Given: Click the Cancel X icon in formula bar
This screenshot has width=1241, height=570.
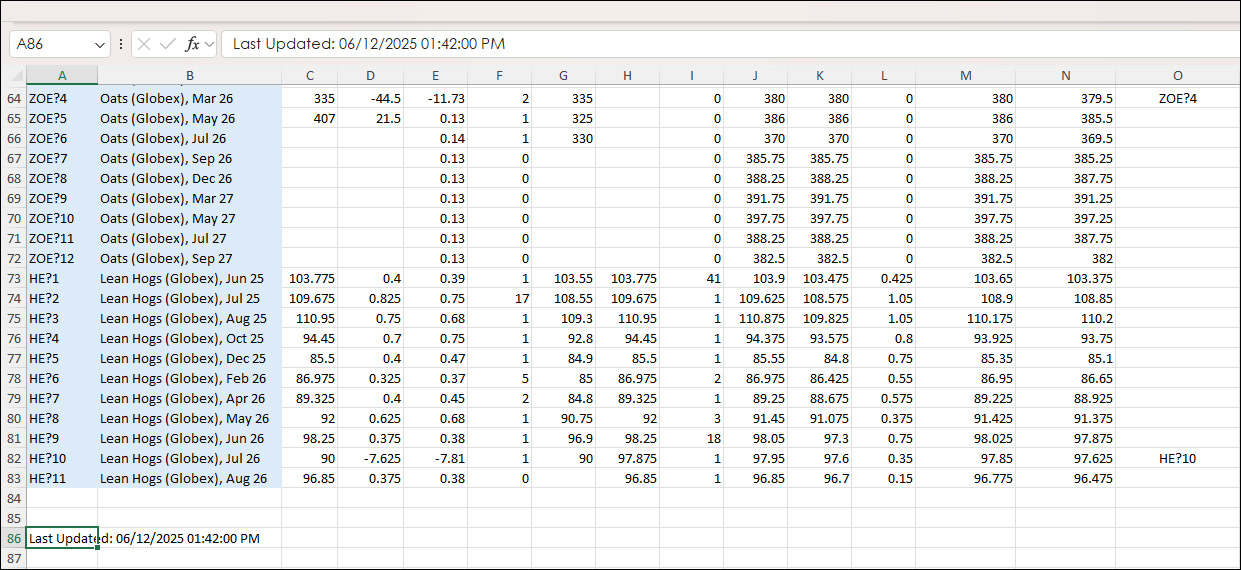Looking at the screenshot, I should [x=144, y=44].
